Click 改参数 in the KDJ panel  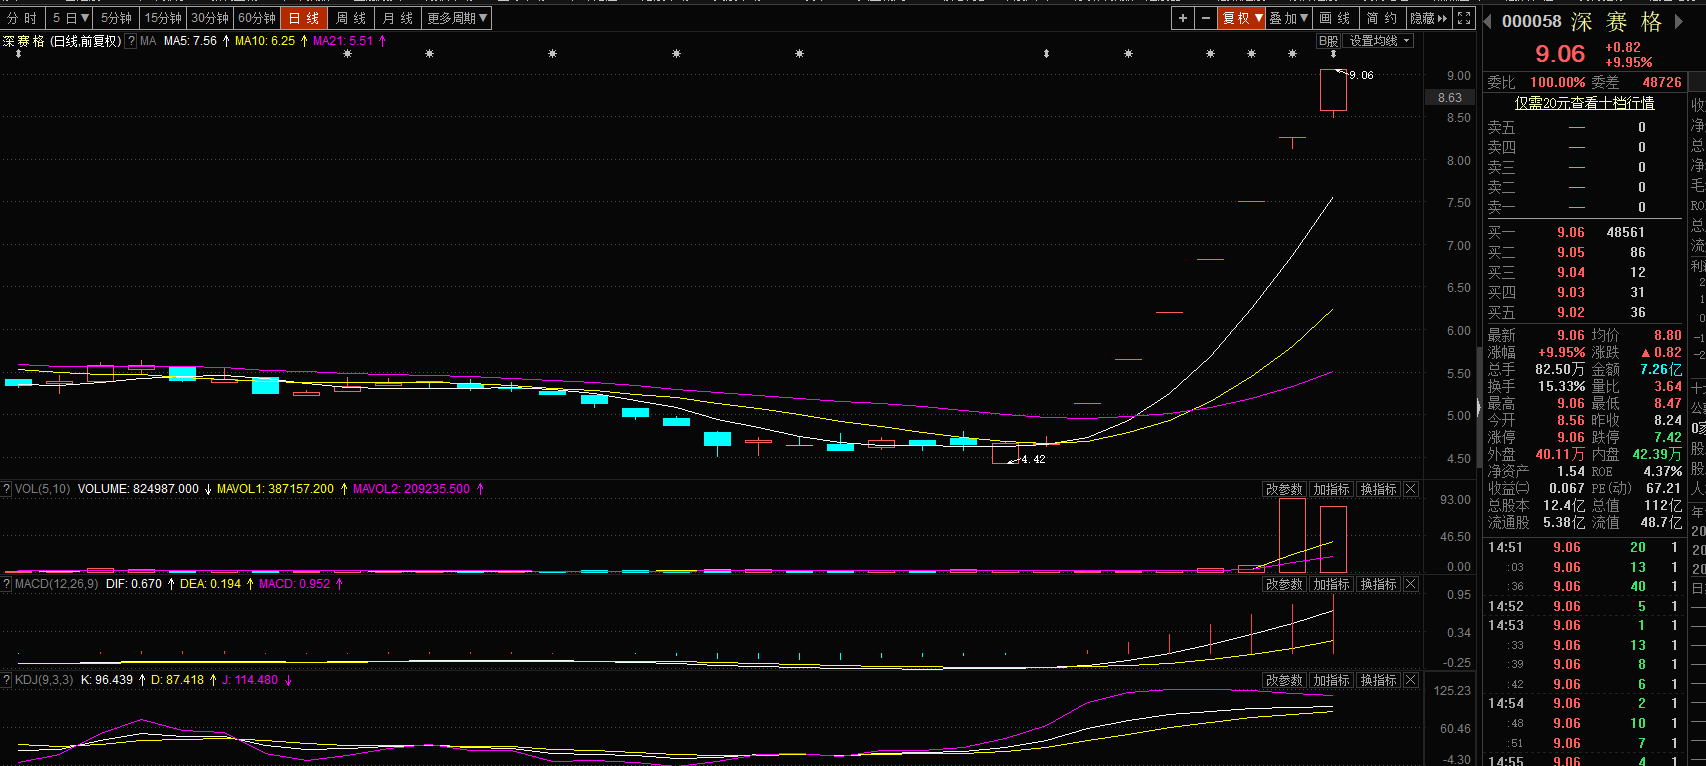[1284, 680]
